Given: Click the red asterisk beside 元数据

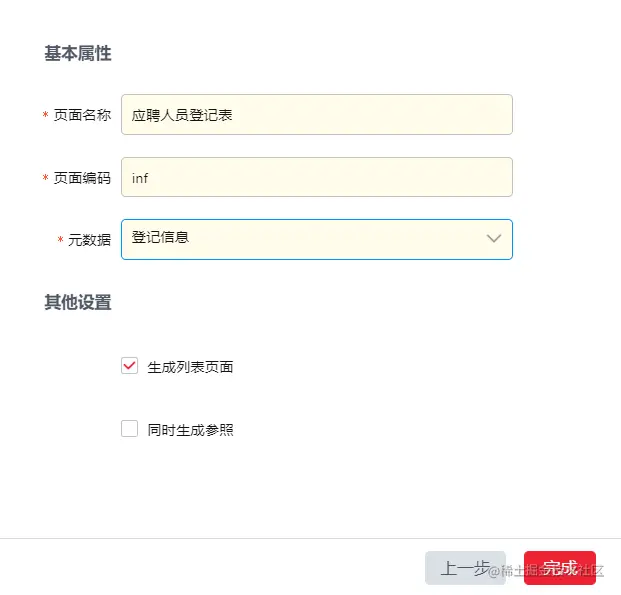Looking at the screenshot, I should point(60,241).
